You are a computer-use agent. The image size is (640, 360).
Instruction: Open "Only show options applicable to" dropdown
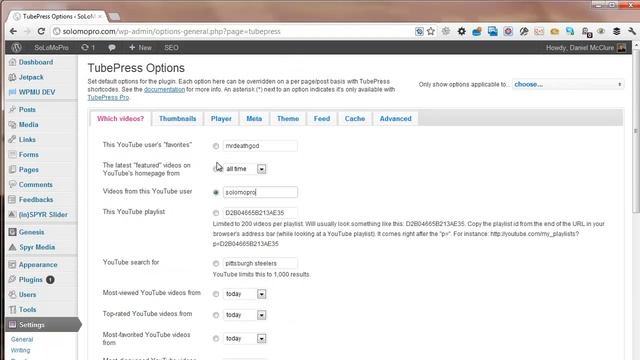point(568,84)
